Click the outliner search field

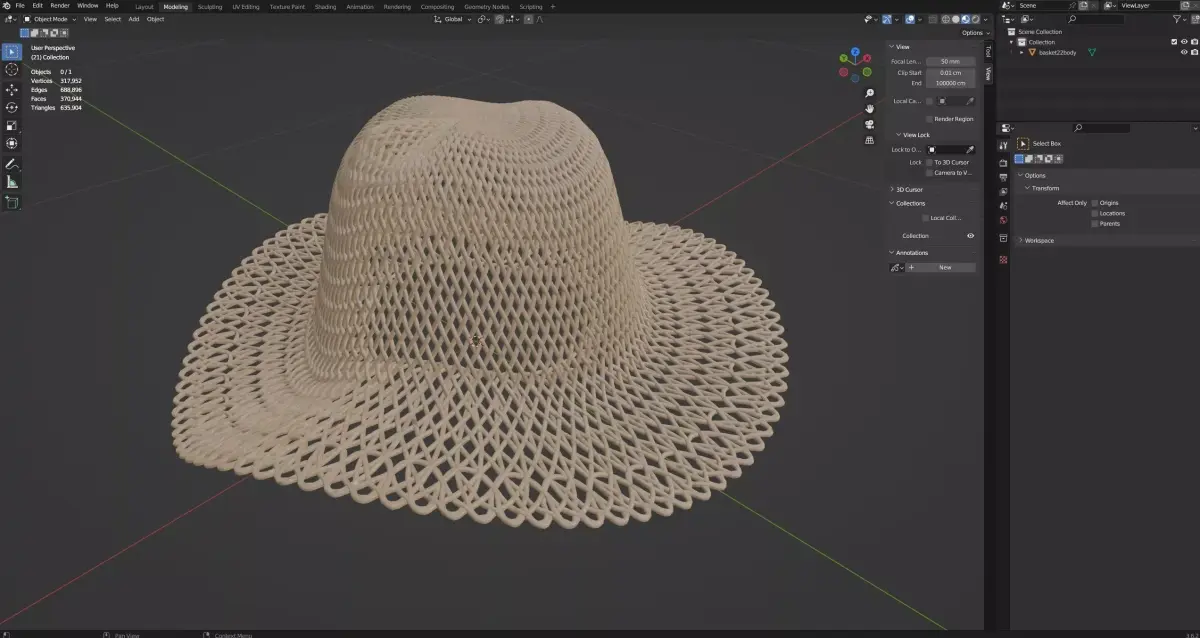tap(1100, 19)
